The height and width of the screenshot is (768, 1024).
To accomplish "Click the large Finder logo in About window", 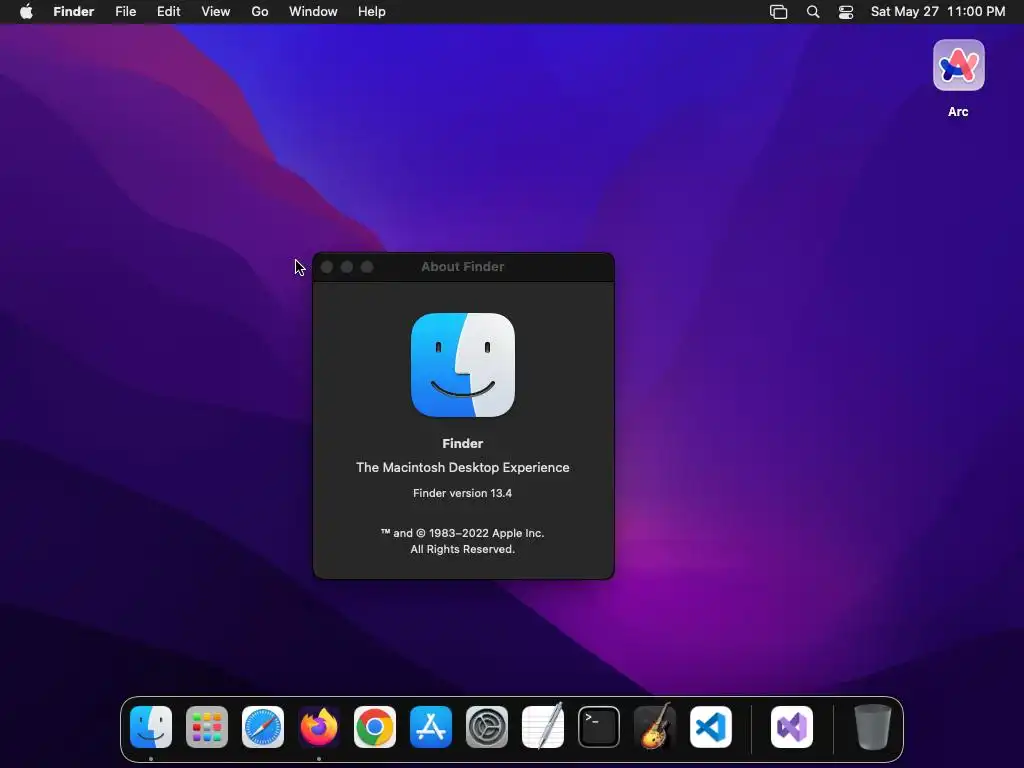I will [x=463, y=365].
